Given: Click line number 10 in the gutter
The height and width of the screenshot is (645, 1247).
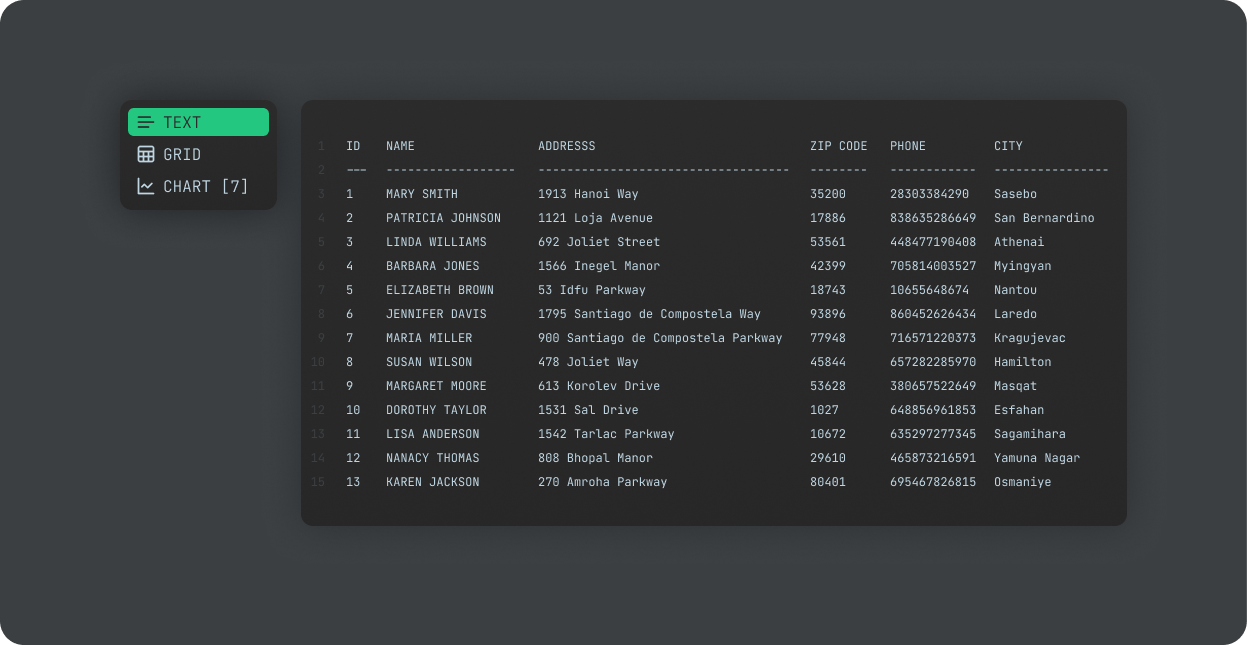Looking at the screenshot, I should tap(318, 361).
